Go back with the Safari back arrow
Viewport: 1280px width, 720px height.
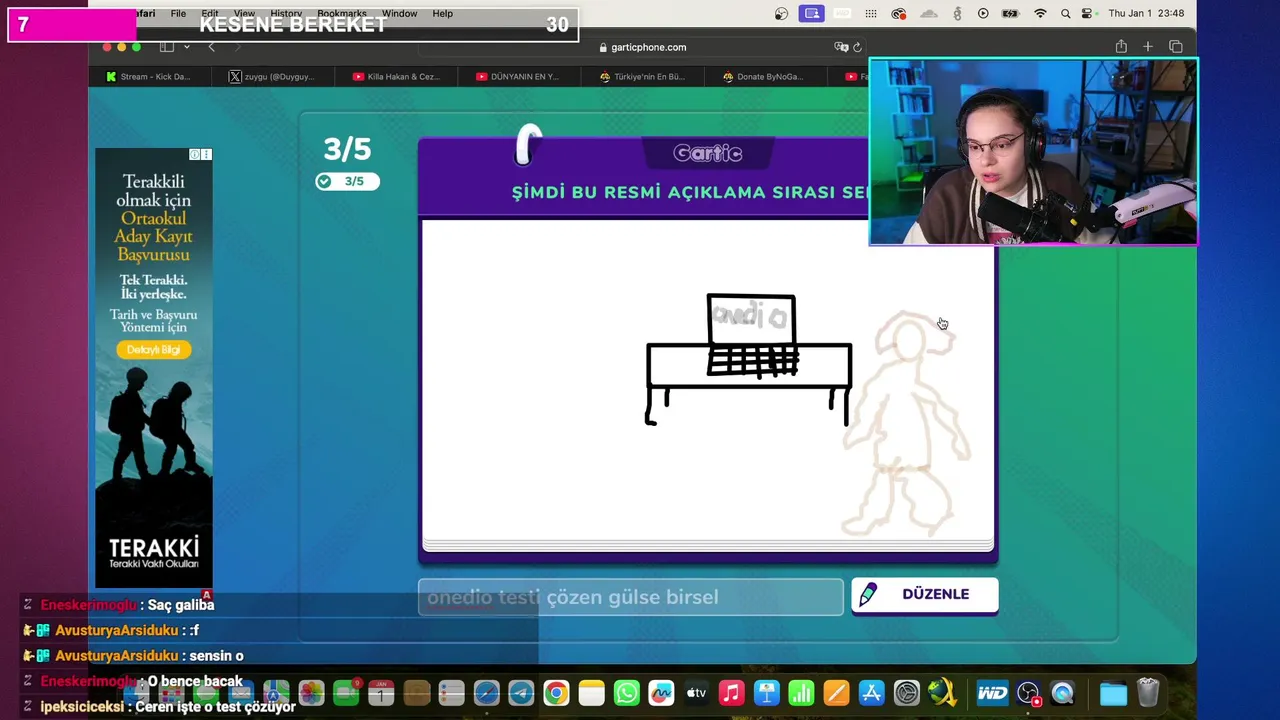211,47
